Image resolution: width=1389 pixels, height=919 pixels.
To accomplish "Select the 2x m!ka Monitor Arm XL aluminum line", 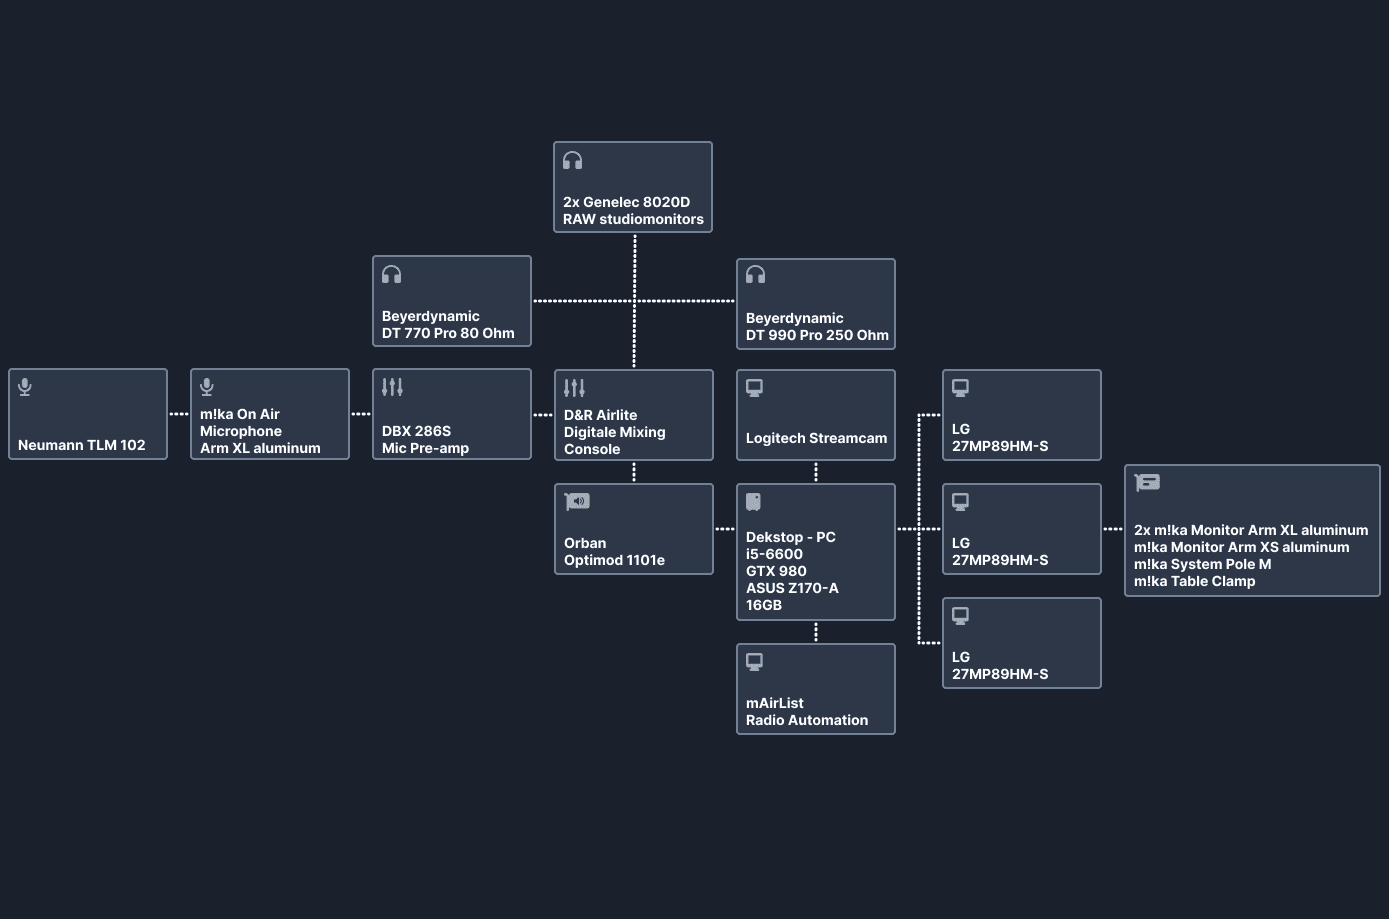I will coord(1251,530).
